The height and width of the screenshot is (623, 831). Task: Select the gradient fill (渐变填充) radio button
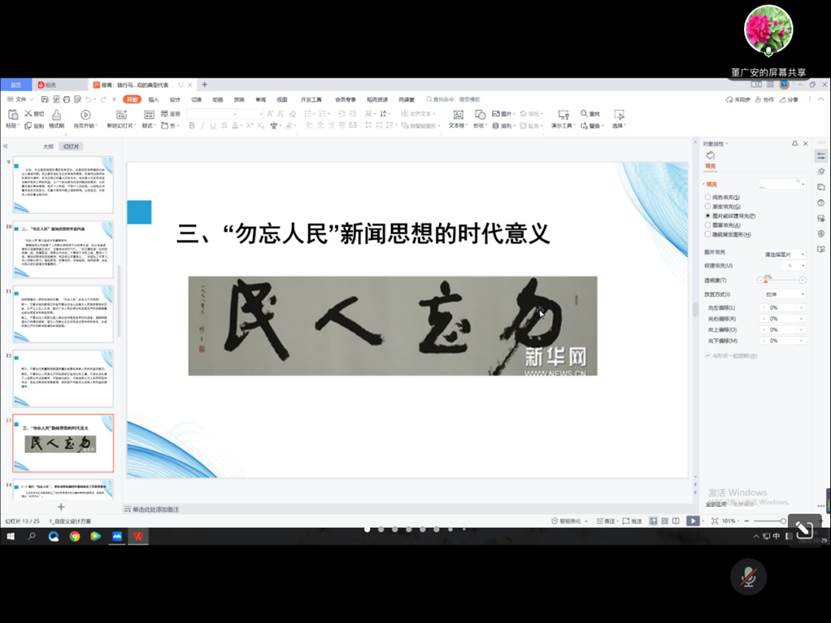pos(707,205)
